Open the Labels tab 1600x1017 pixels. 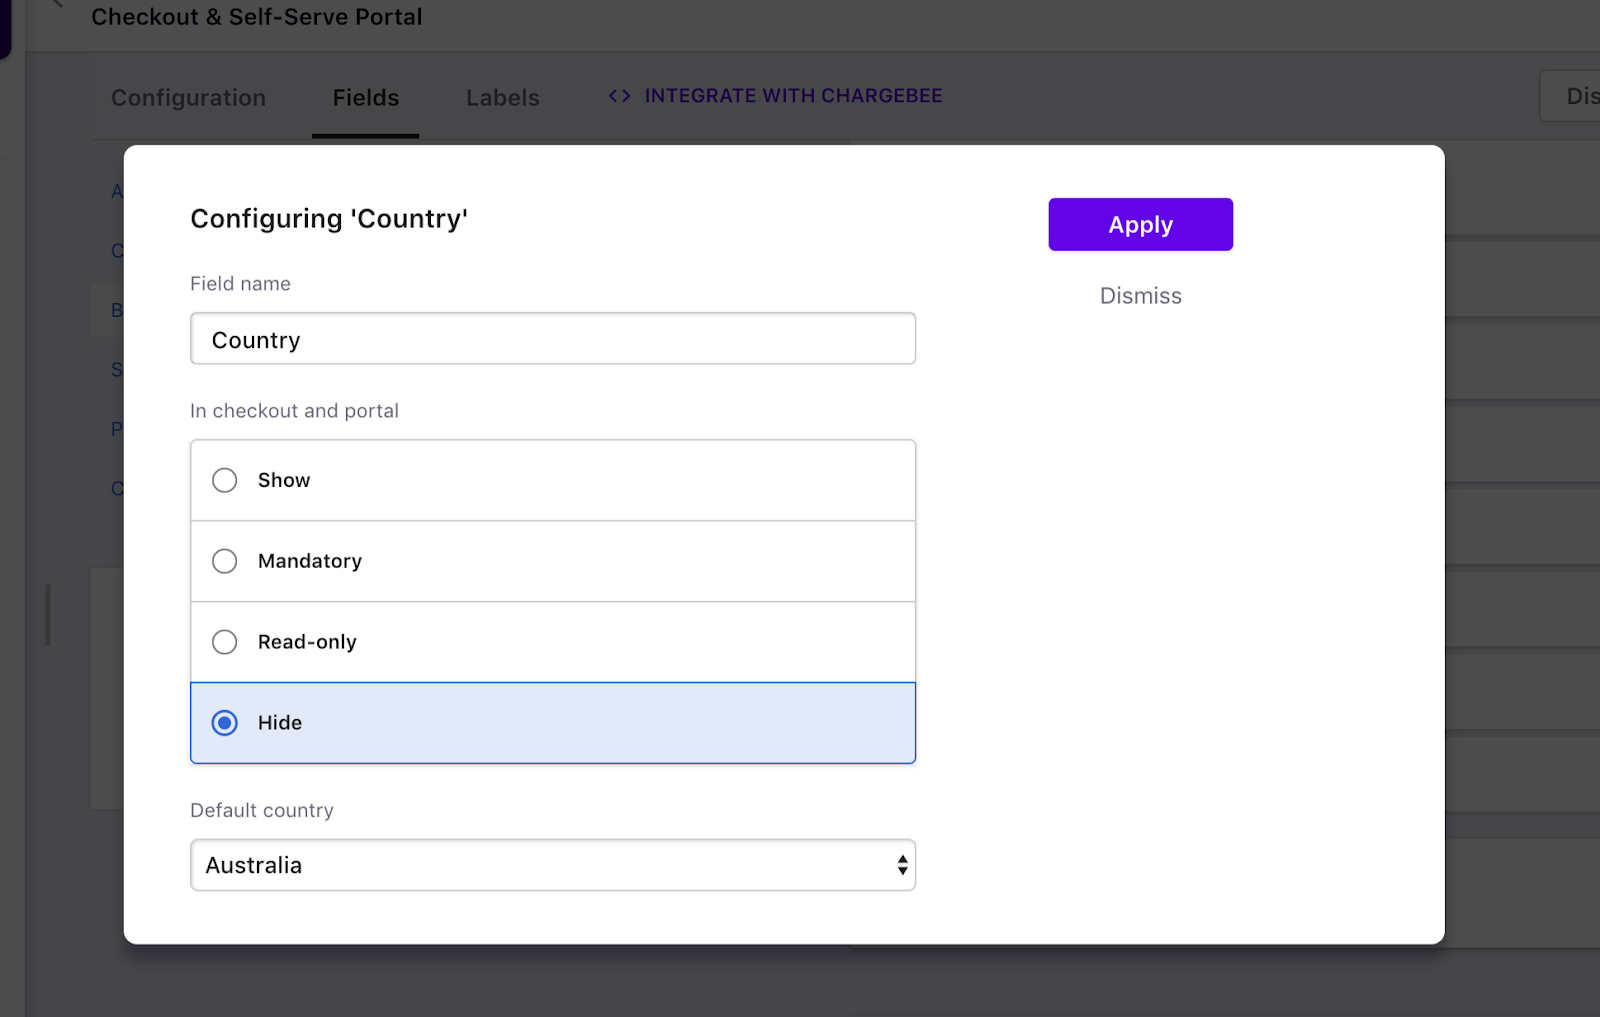tap(502, 98)
